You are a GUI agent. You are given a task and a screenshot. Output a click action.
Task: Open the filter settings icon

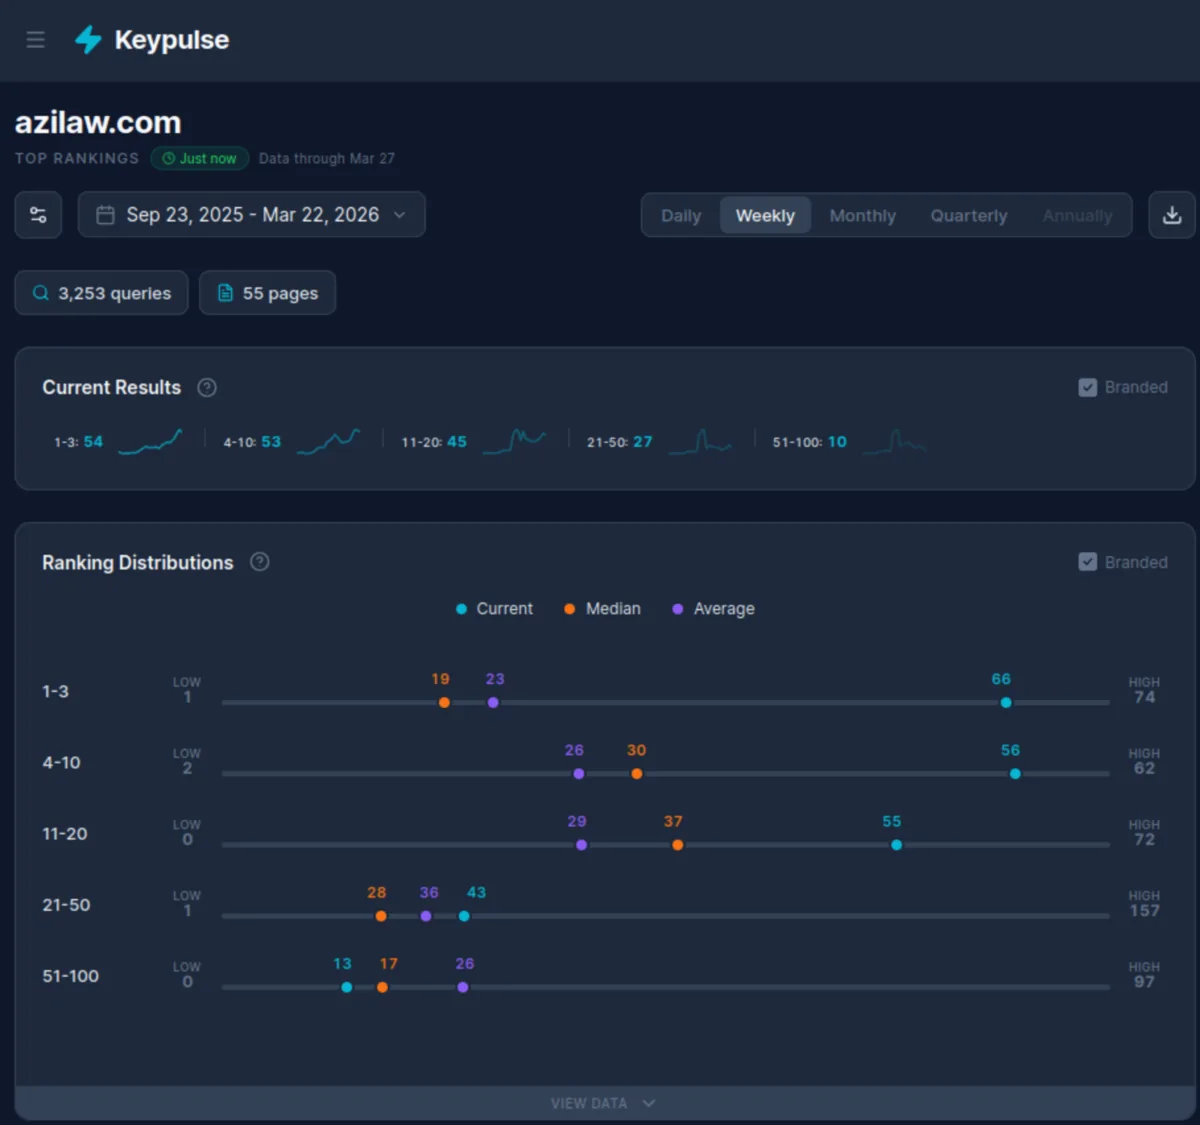[37, 214]
